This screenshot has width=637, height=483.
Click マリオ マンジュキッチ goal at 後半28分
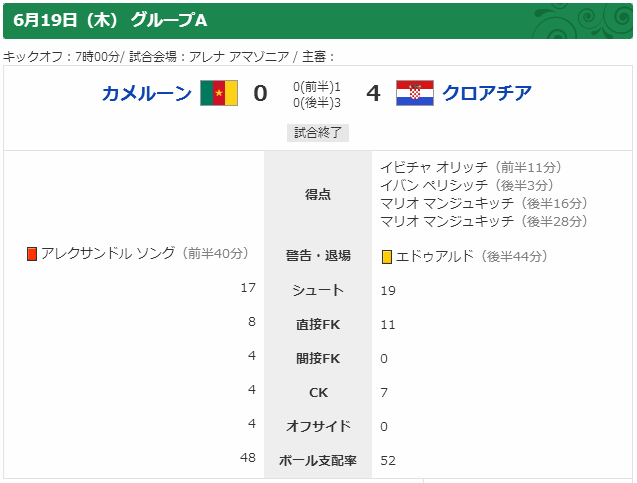click(x=484, y=221)
